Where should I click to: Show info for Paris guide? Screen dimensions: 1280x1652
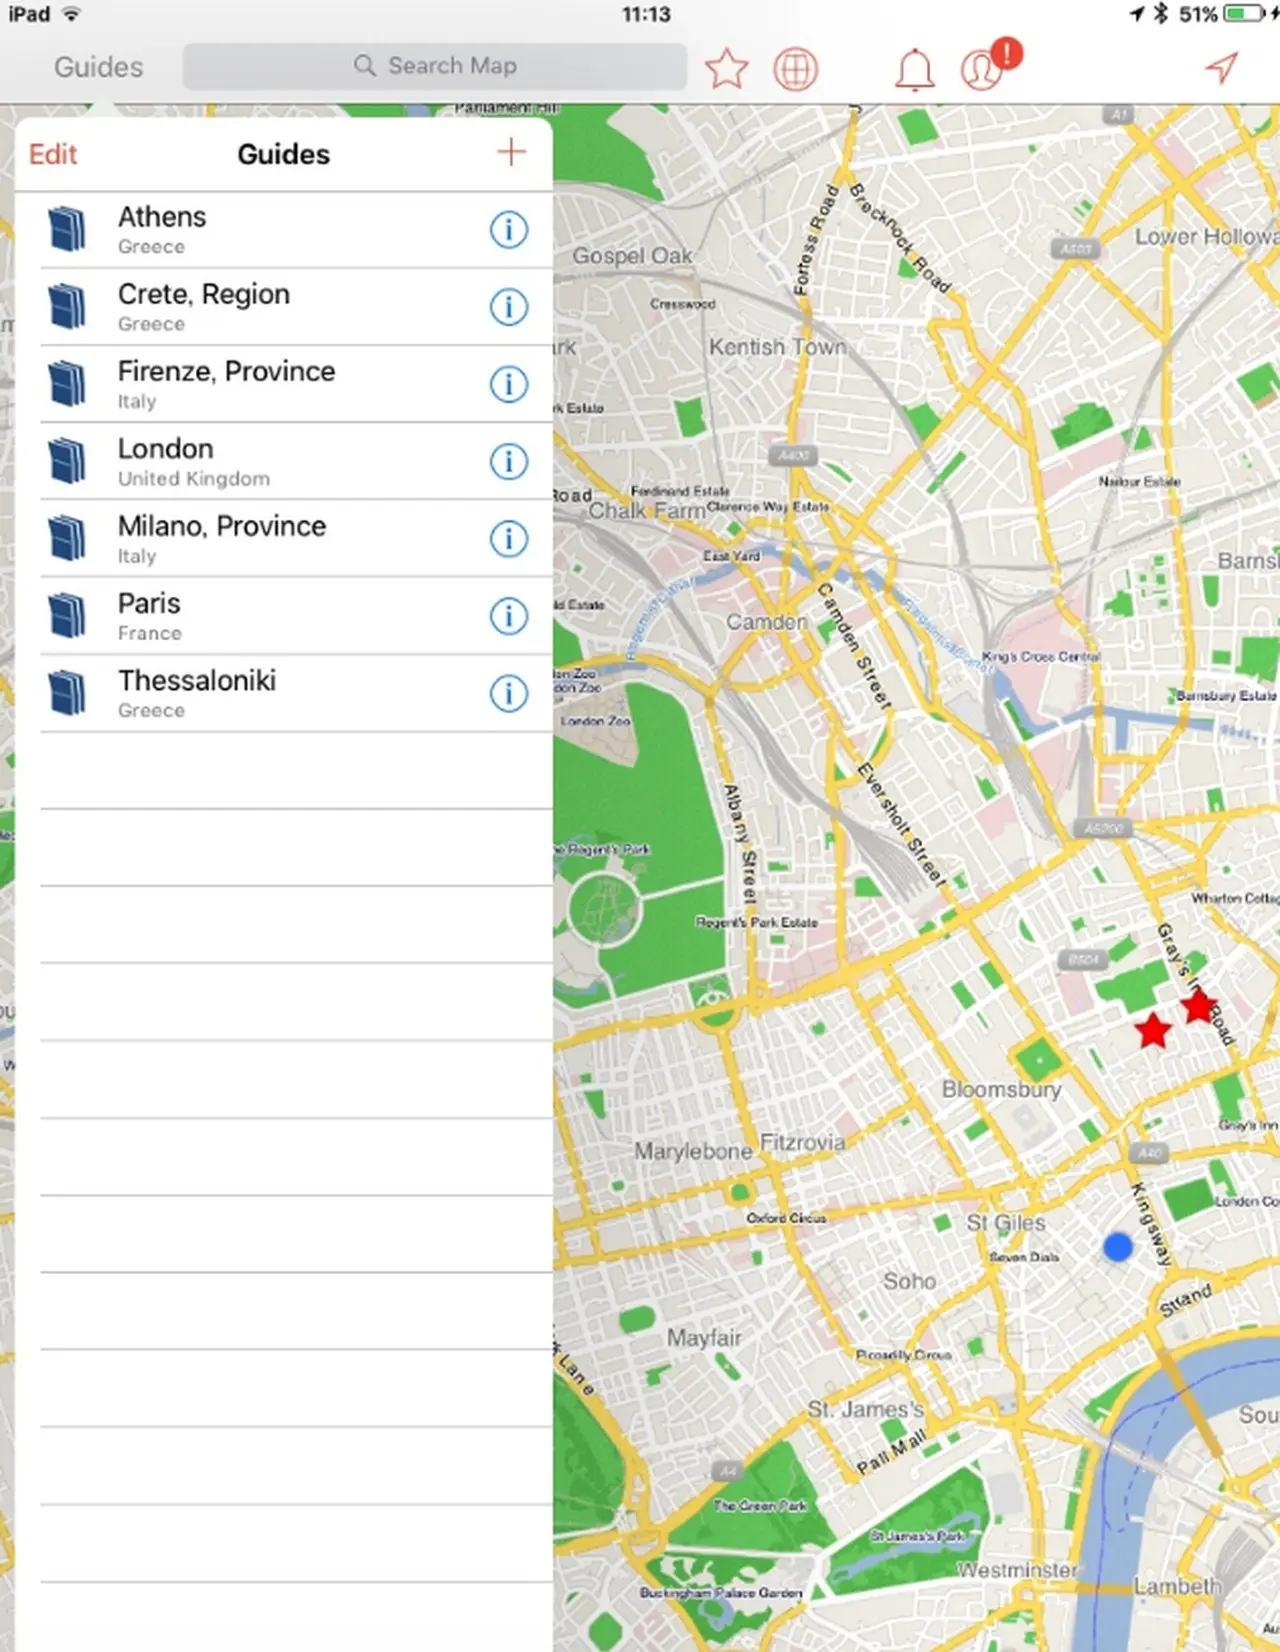pos(509,616)
